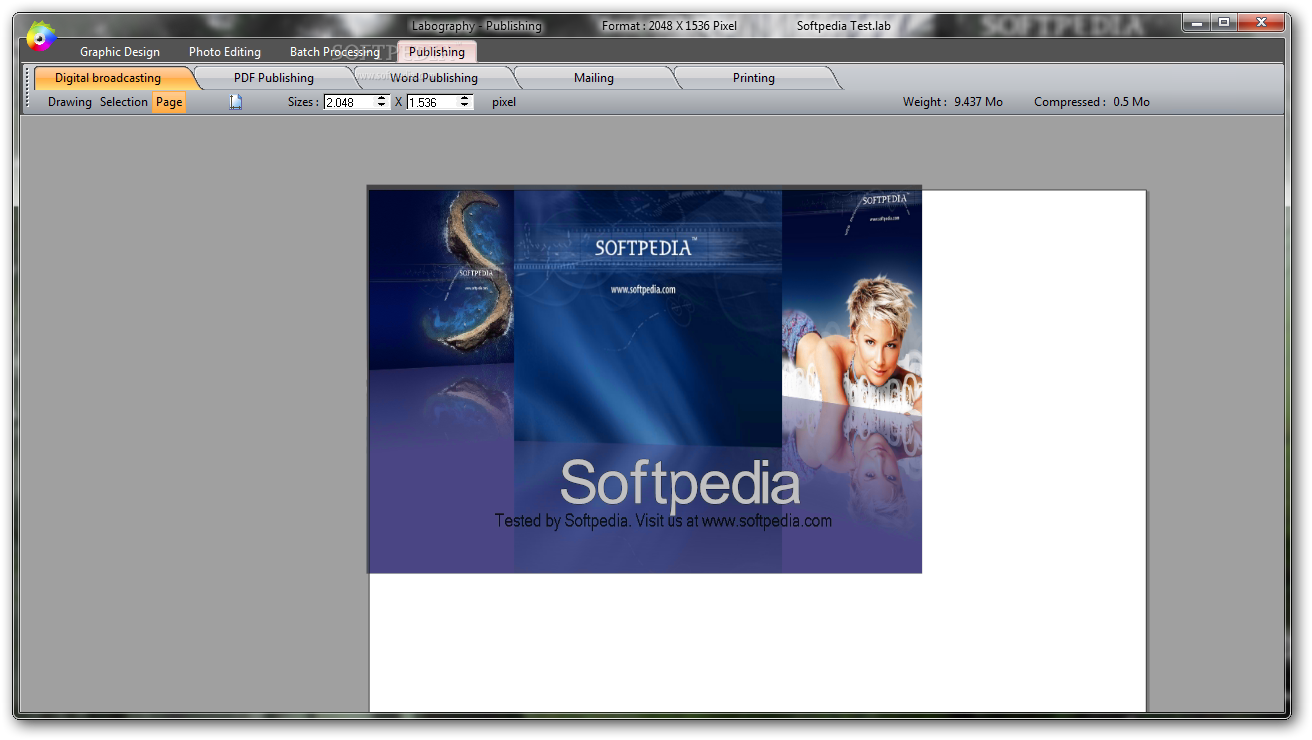Screen dimensions: 1312x740
Task: Switch to the Photo Editing tab
Action: 225,52
